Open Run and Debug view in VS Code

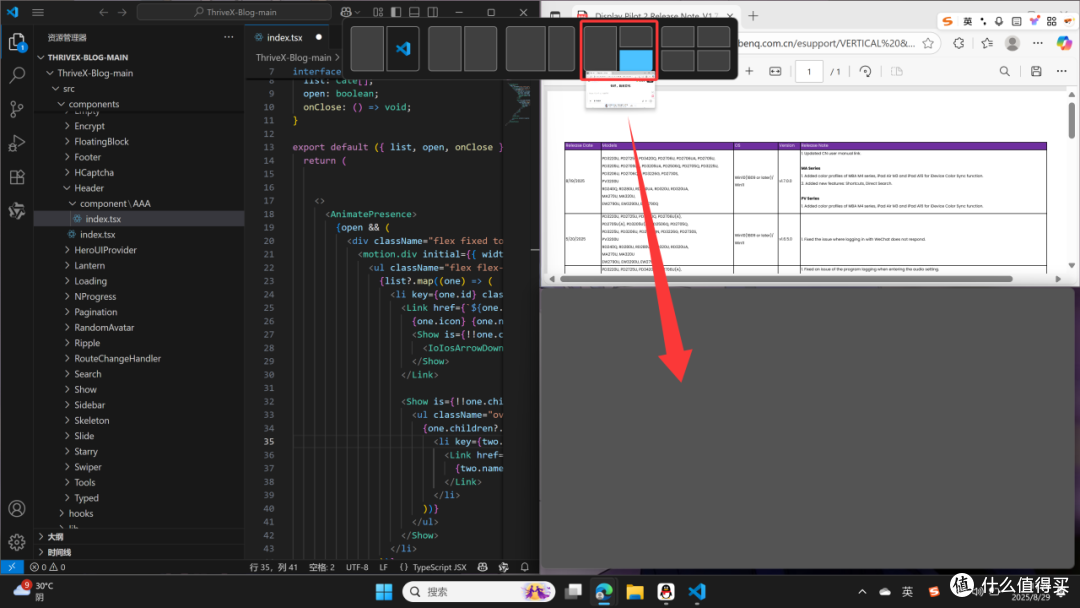(17, 143)
